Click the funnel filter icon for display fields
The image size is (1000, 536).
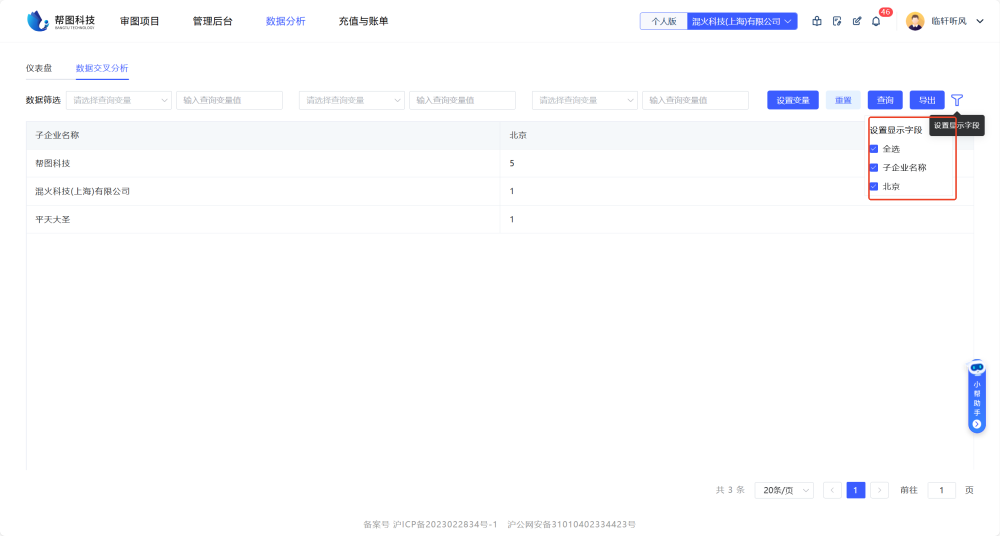click(957, 100)
